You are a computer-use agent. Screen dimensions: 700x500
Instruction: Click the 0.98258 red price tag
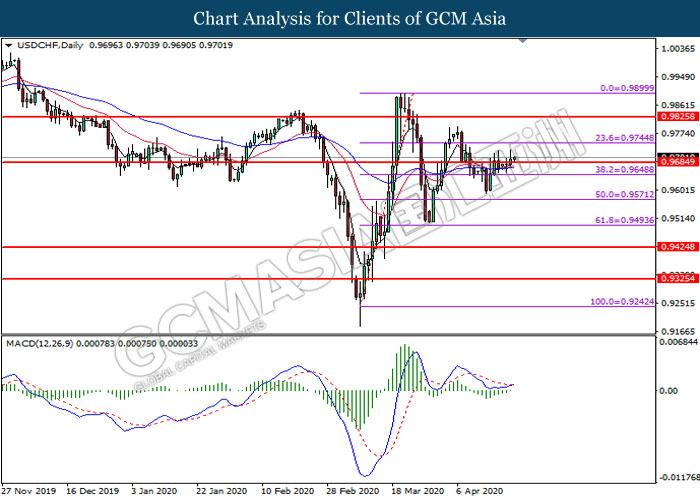[x=677, y=117]
